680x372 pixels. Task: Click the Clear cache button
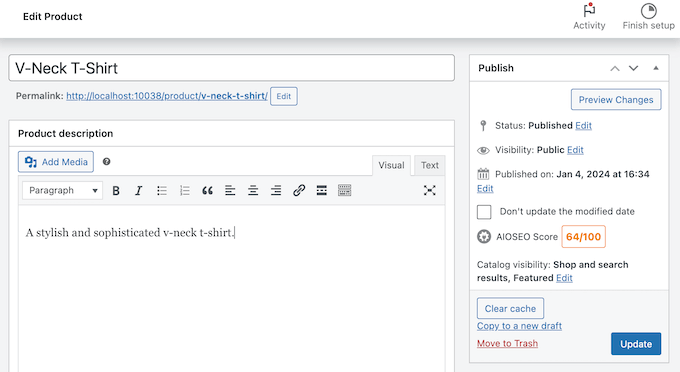tap(510, 308)
